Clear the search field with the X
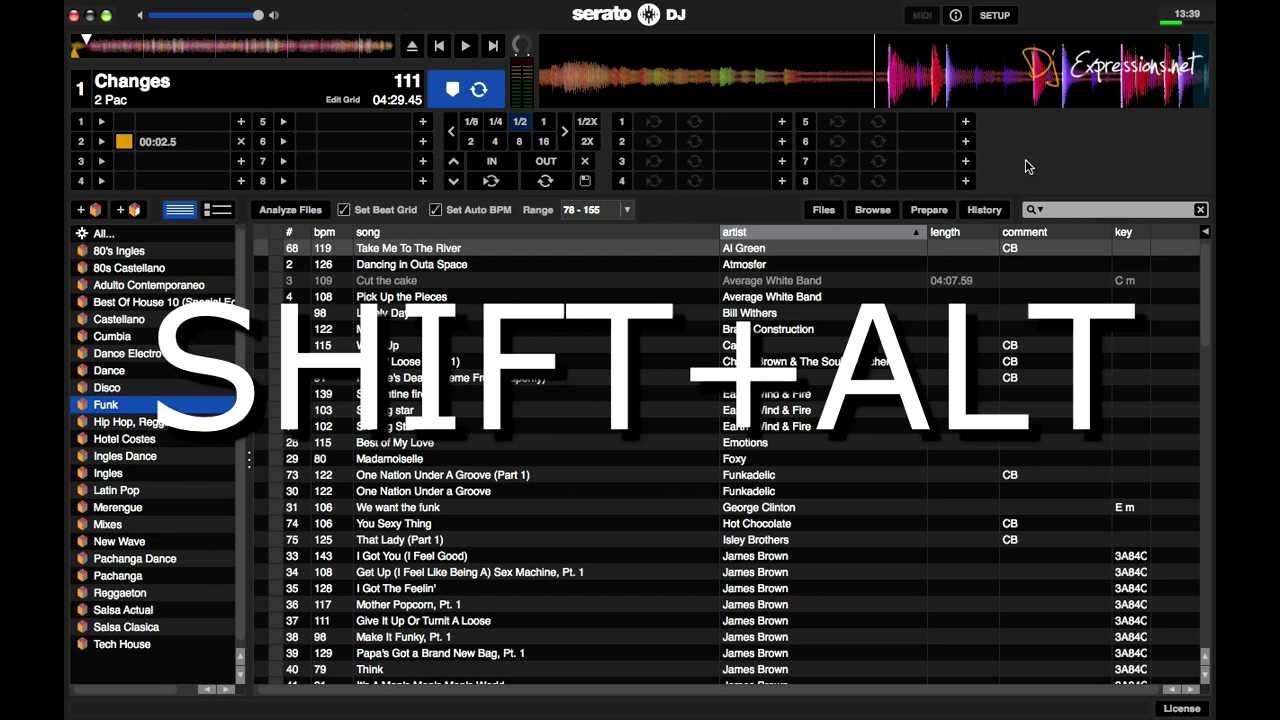1280x720 pixels. [x=1200, y=210]
